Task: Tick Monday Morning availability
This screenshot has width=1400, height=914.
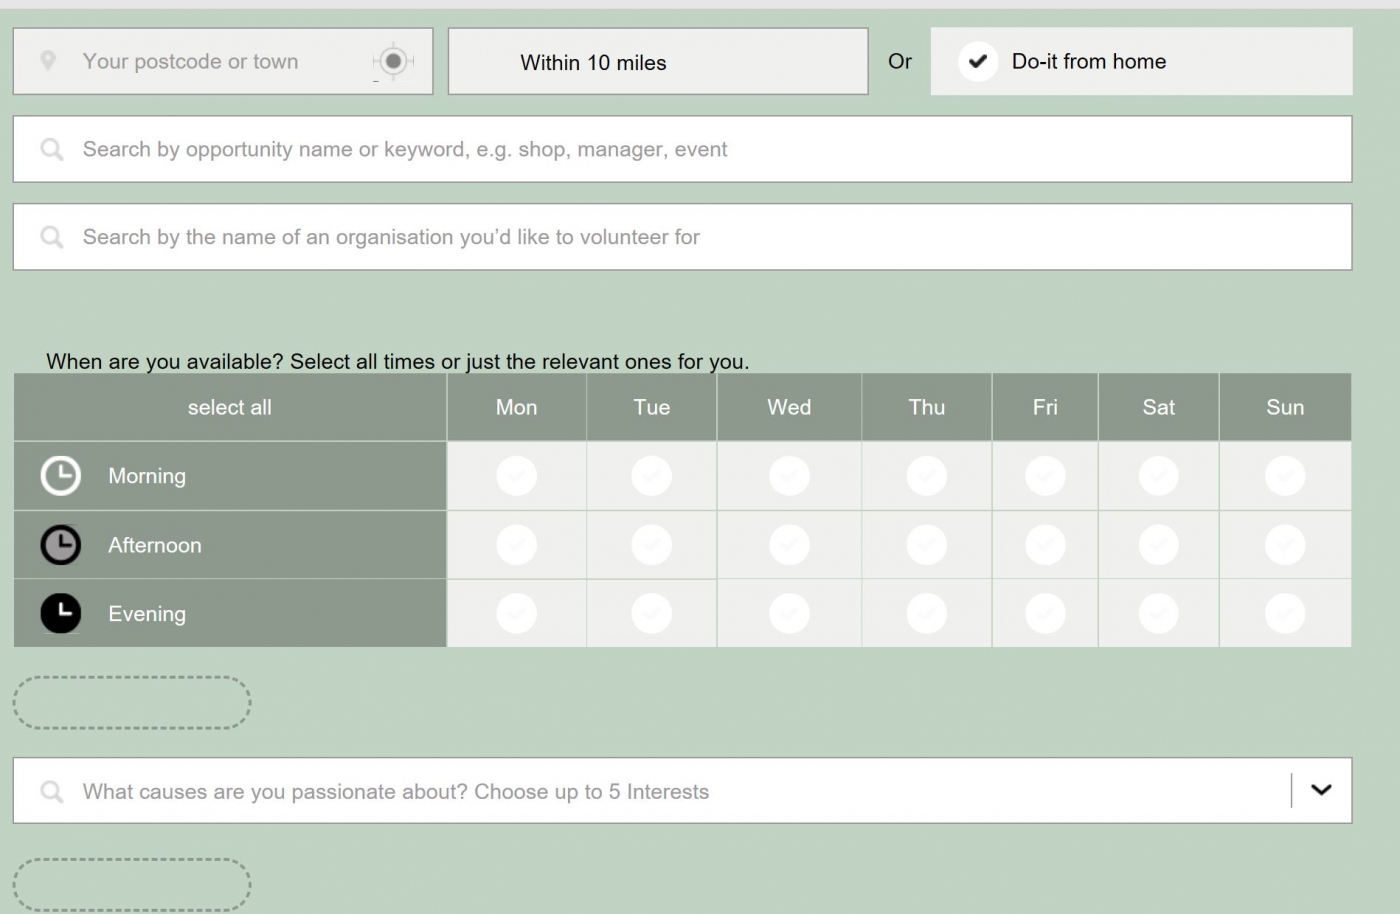Action: [517, 476]
